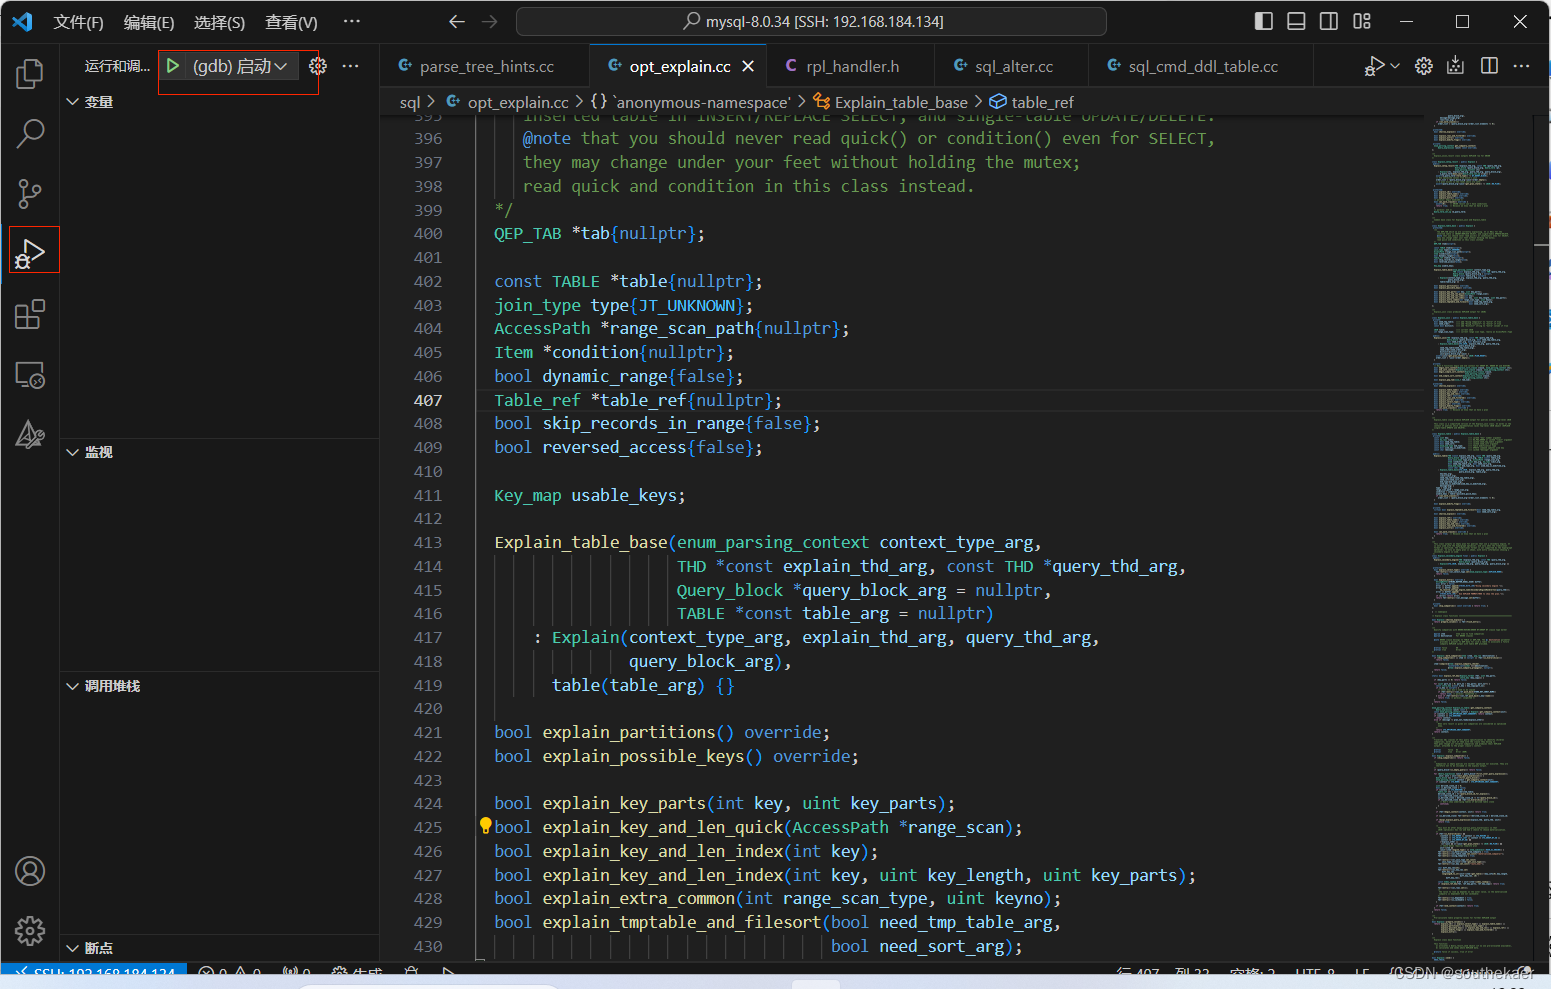Open the 文件(F) menu
The width and height of the screenshot is (1551, 989).
[x=78, y=21]
